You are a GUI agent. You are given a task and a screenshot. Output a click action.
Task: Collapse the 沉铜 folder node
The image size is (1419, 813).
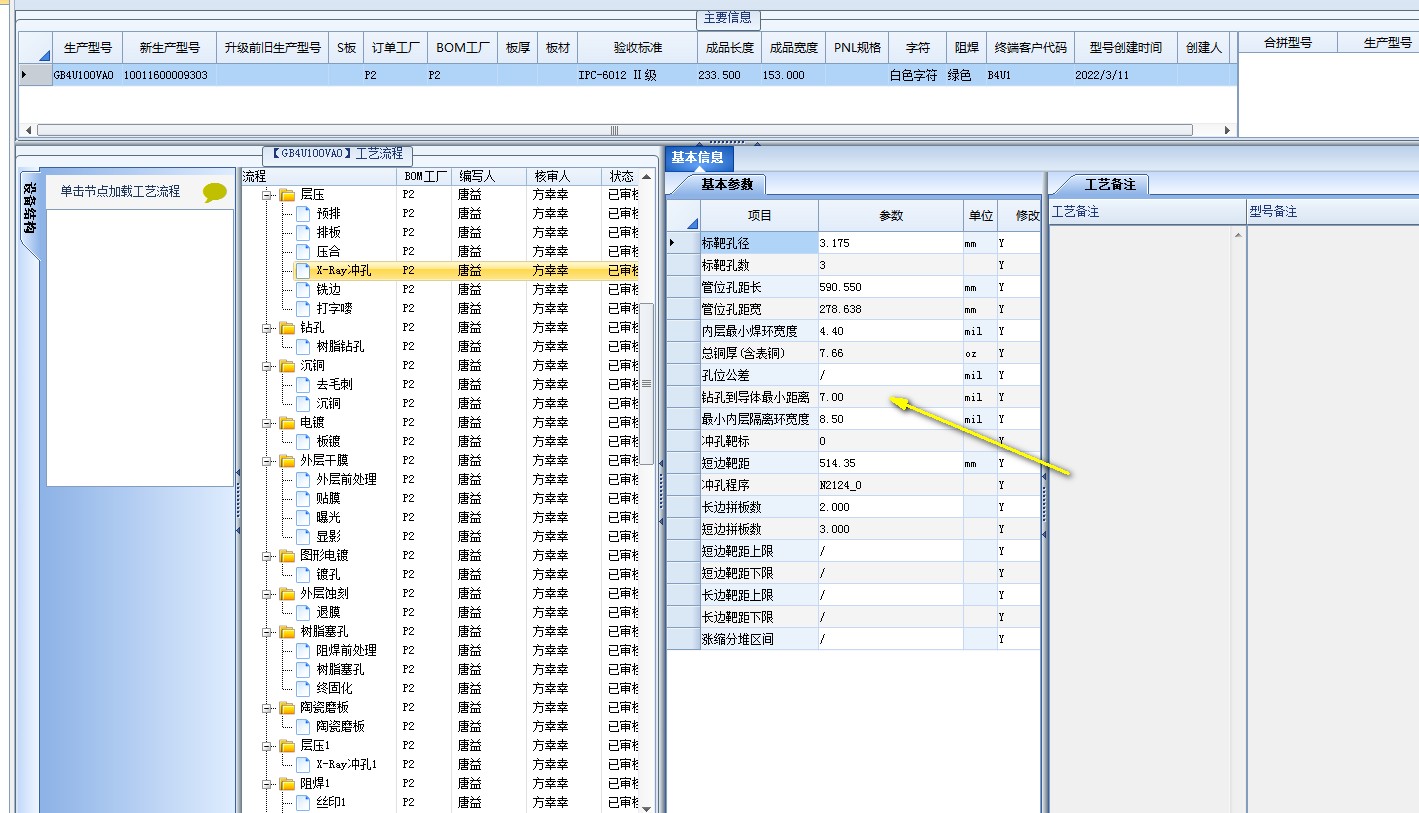coord(268,366)
